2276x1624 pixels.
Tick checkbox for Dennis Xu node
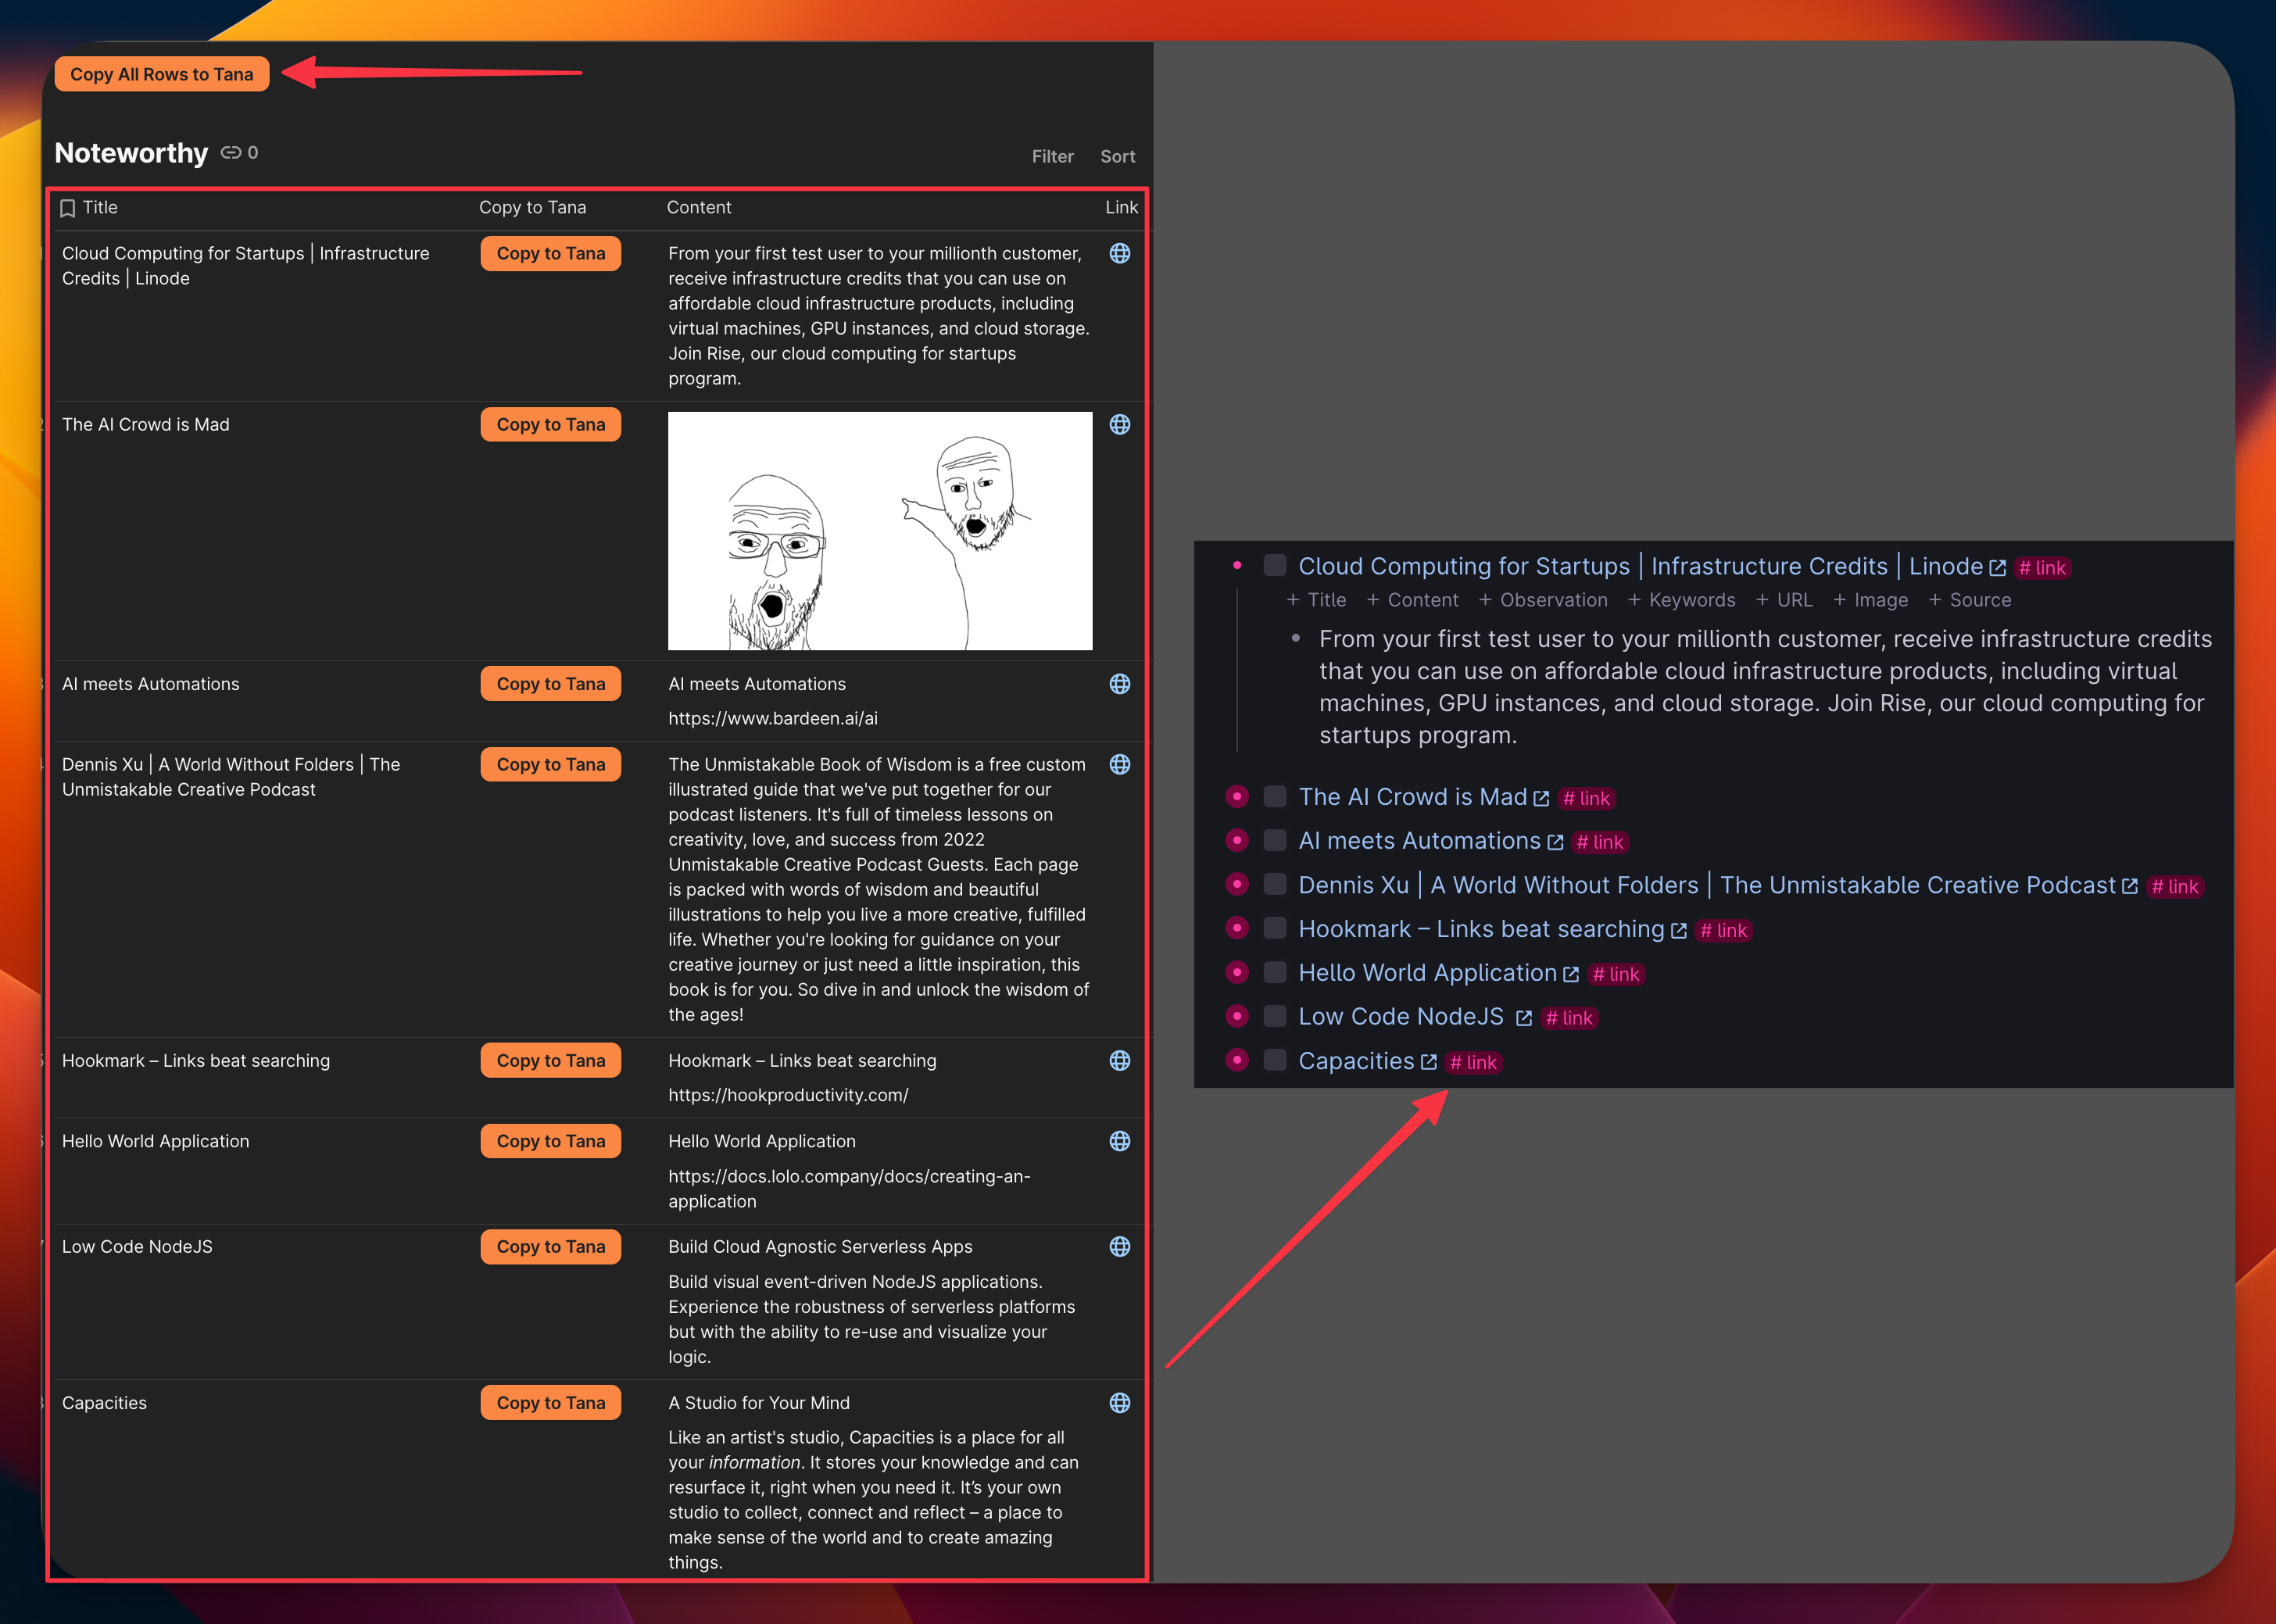coord(1275,884)
